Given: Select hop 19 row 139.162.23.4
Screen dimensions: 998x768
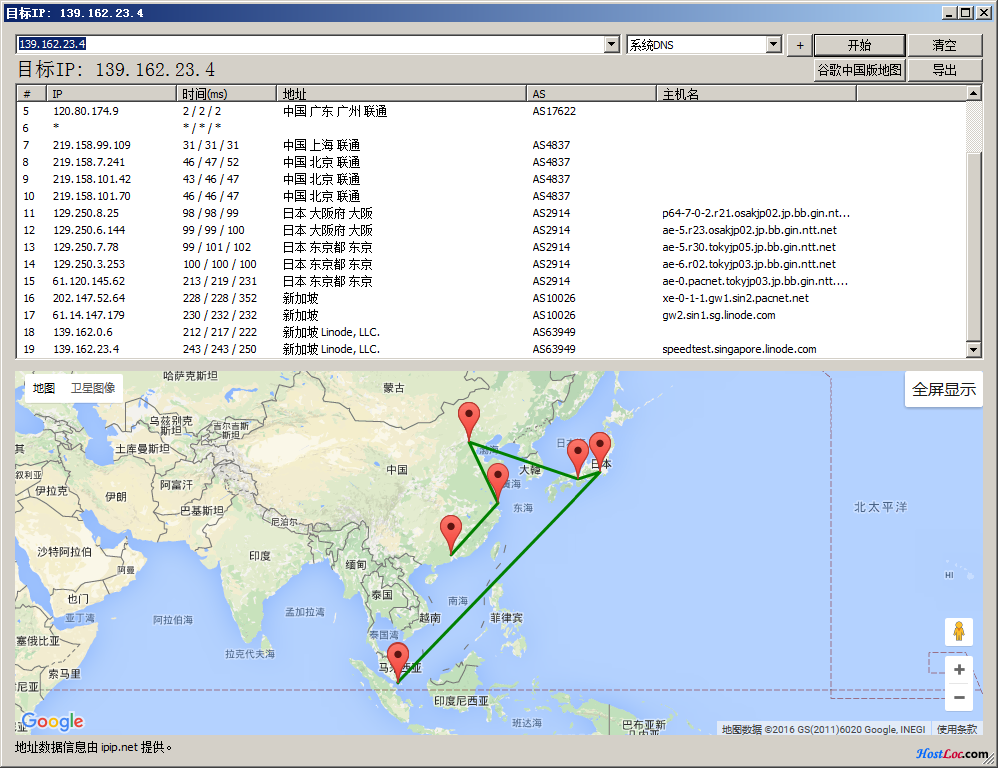Looking at the screenshot, I should click(x=490, y=349).
